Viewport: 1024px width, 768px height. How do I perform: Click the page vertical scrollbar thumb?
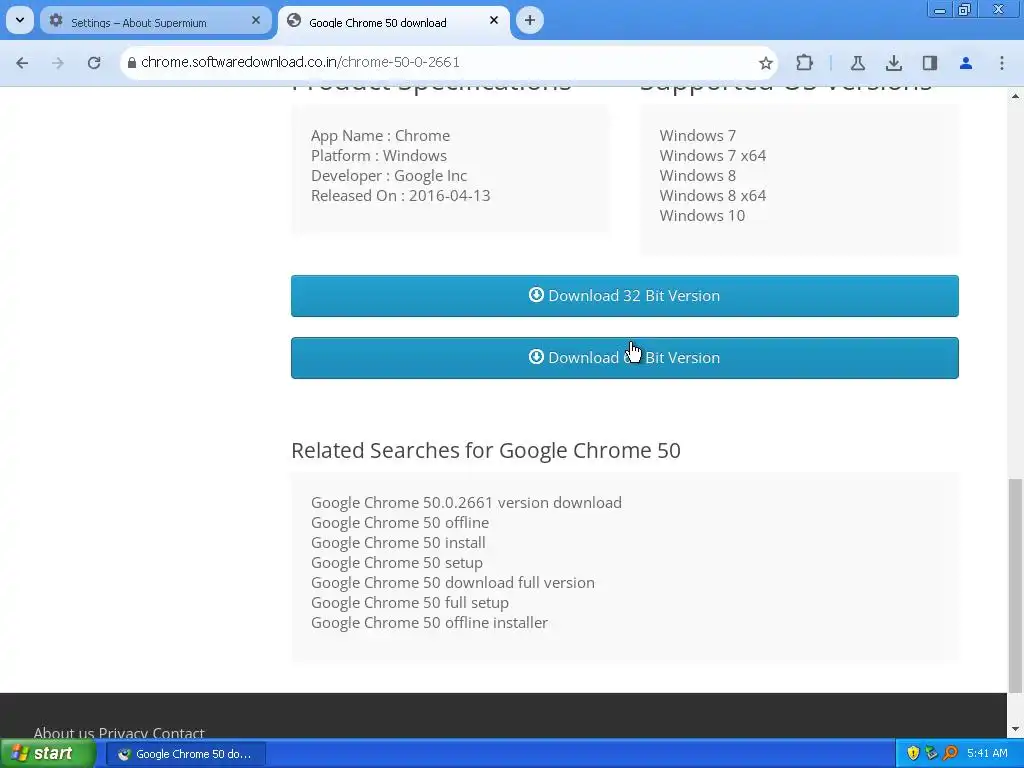point(1015,585)
